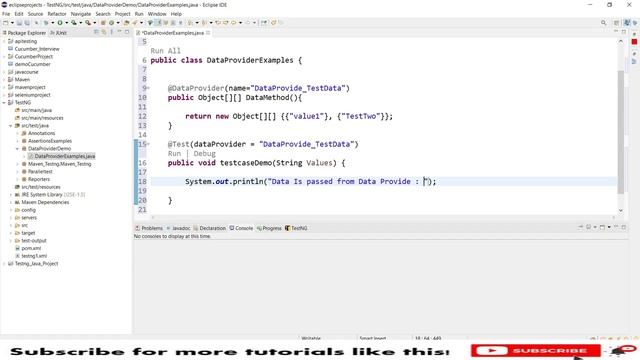Switch to the Declaration tab

point(209,228)
